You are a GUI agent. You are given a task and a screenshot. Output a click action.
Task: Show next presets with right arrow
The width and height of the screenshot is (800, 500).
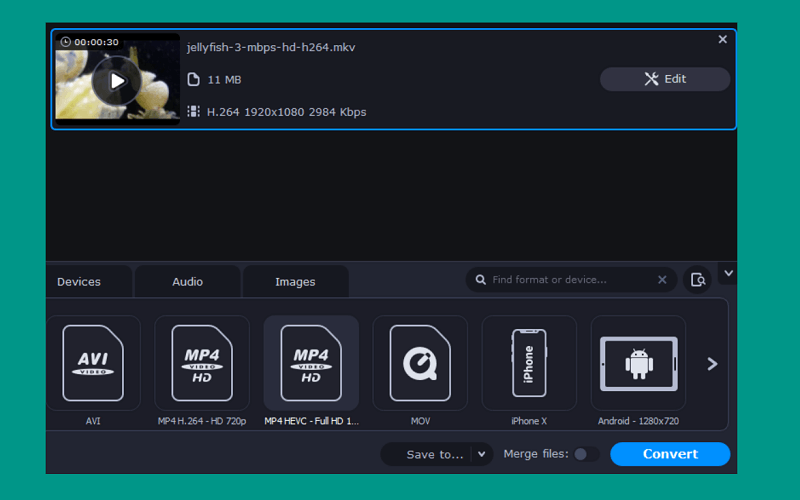[712, 364]
